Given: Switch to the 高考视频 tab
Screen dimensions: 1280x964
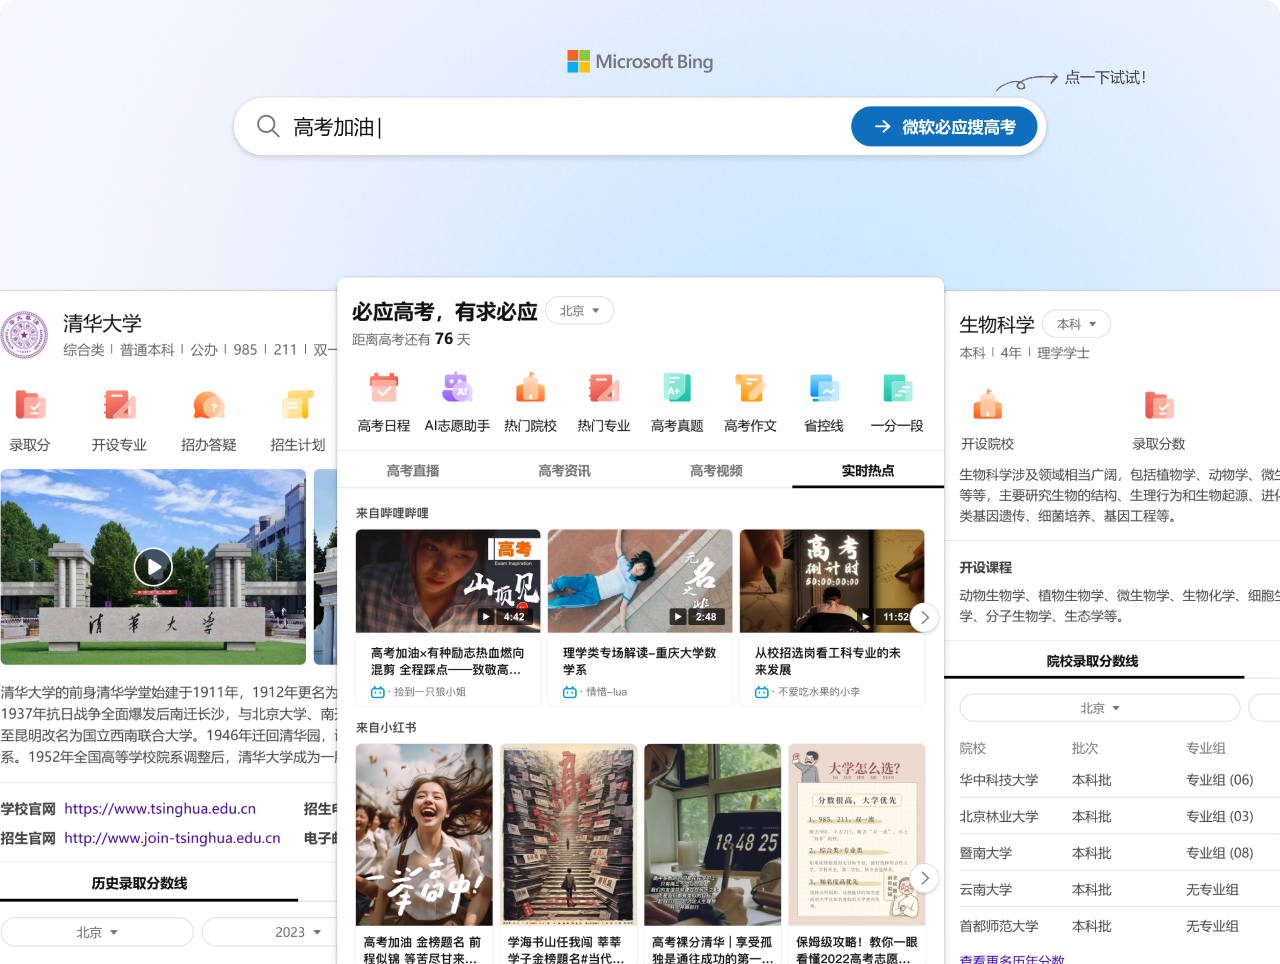Looking at the screenshot, I should click(x=716, y=471).
